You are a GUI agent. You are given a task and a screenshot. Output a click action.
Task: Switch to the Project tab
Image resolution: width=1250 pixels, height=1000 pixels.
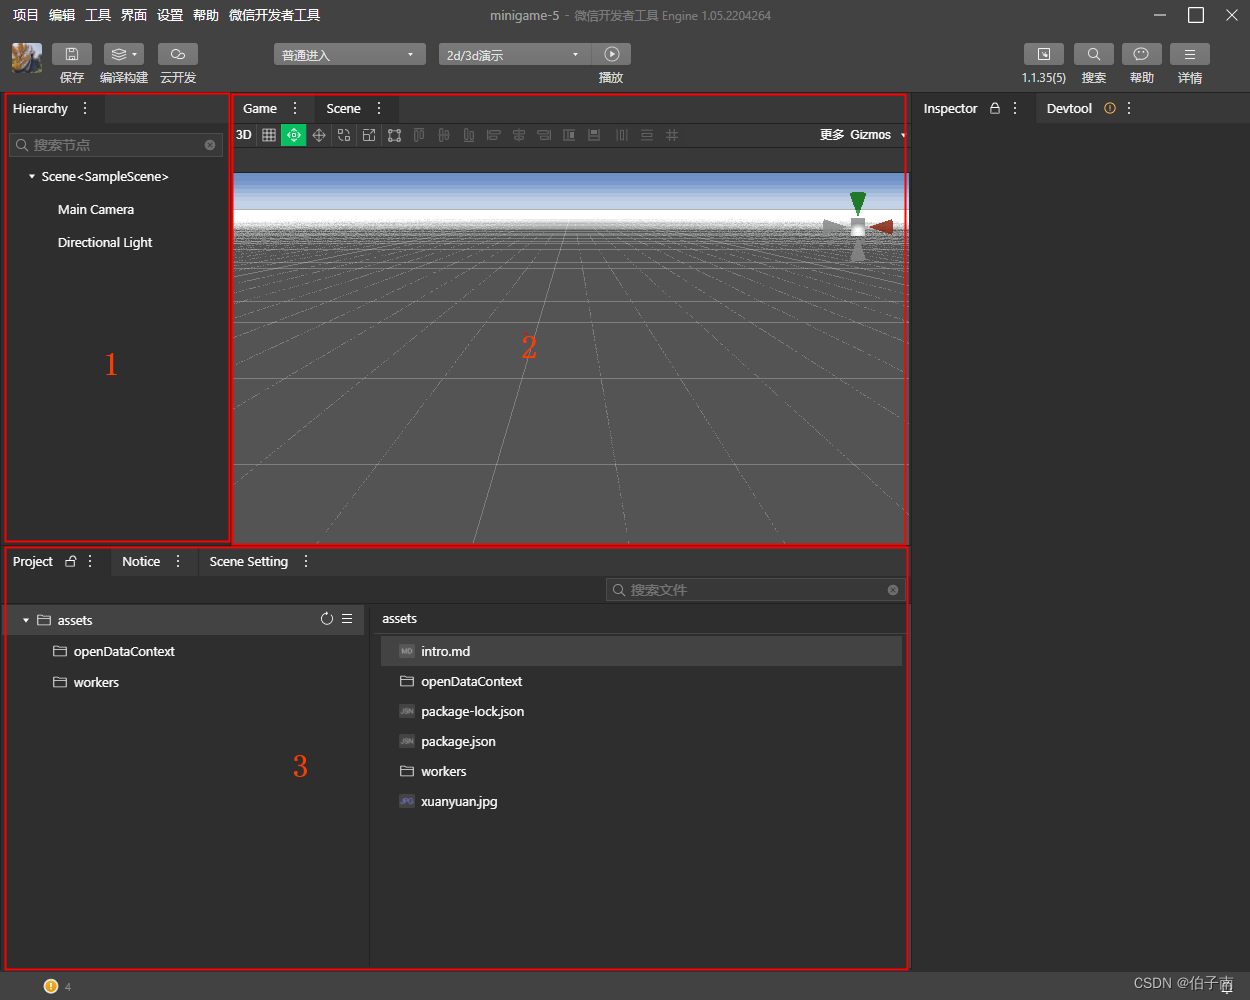point(33,561)
